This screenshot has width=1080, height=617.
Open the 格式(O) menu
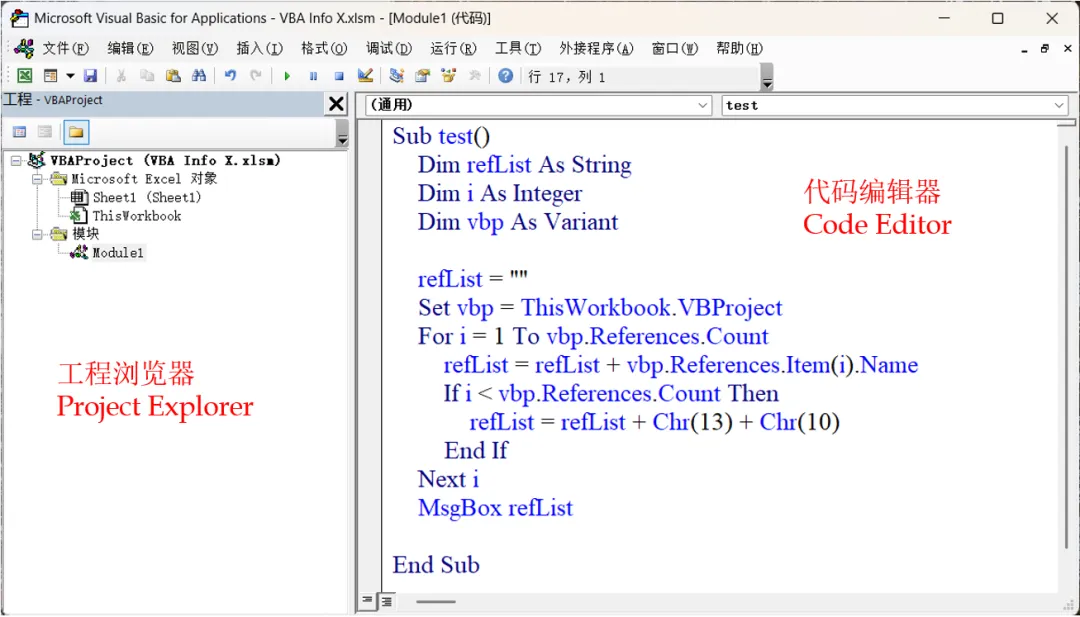click(324, 49)
